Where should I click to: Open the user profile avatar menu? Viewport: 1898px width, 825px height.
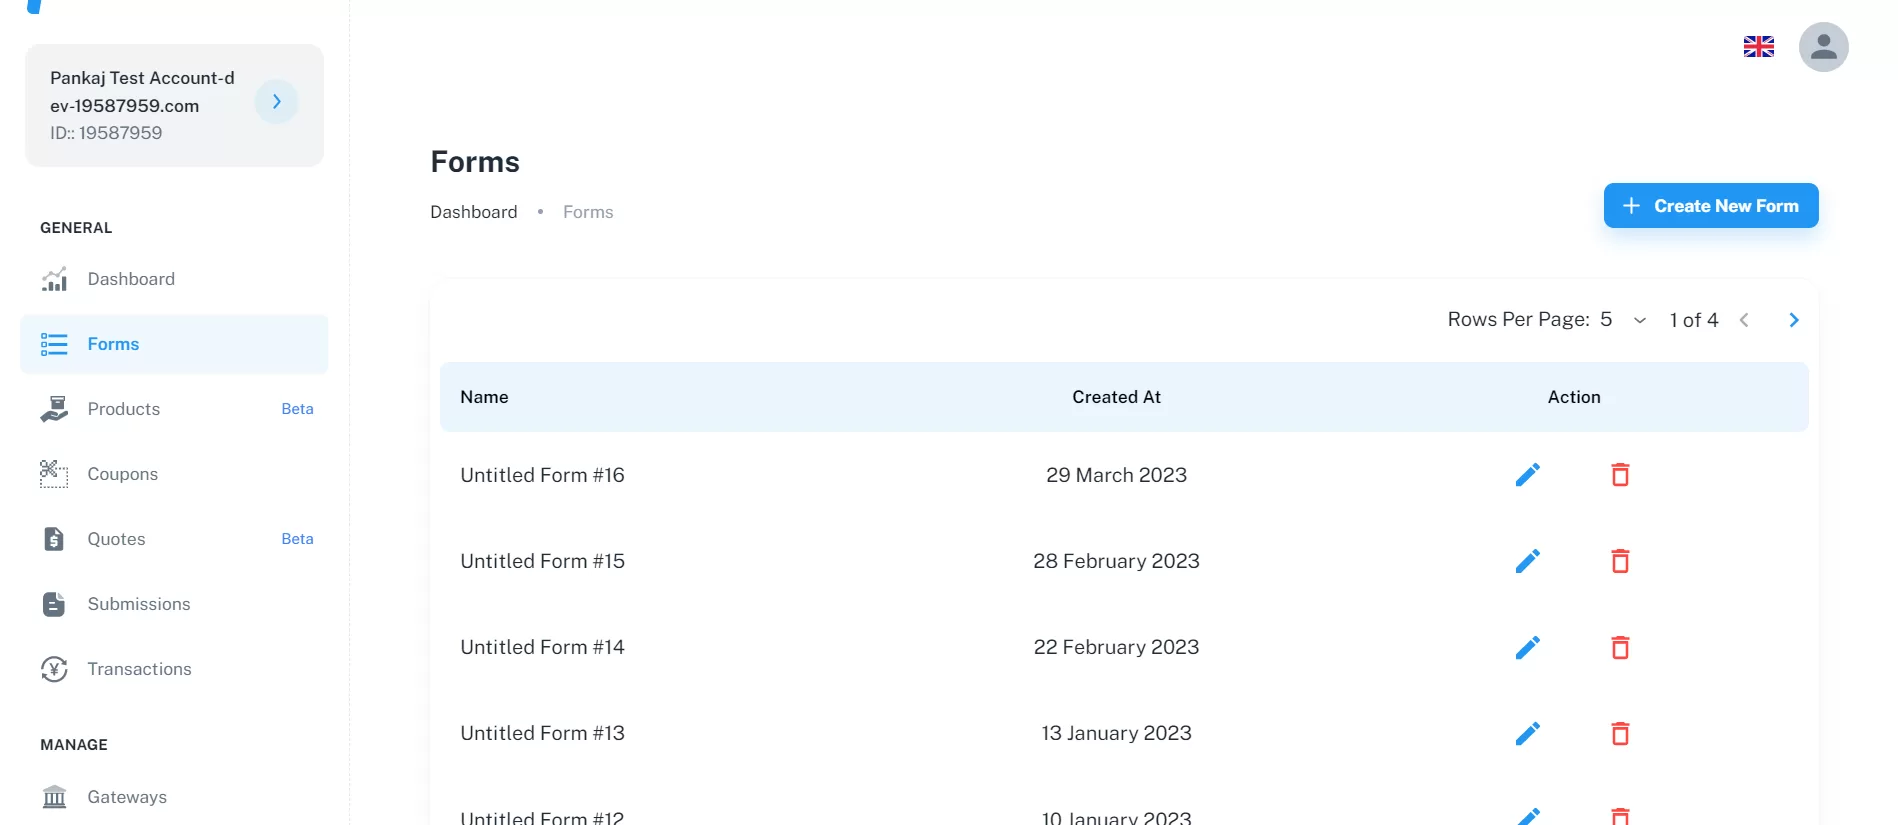pyautogui.click(x=1823, y=47)
